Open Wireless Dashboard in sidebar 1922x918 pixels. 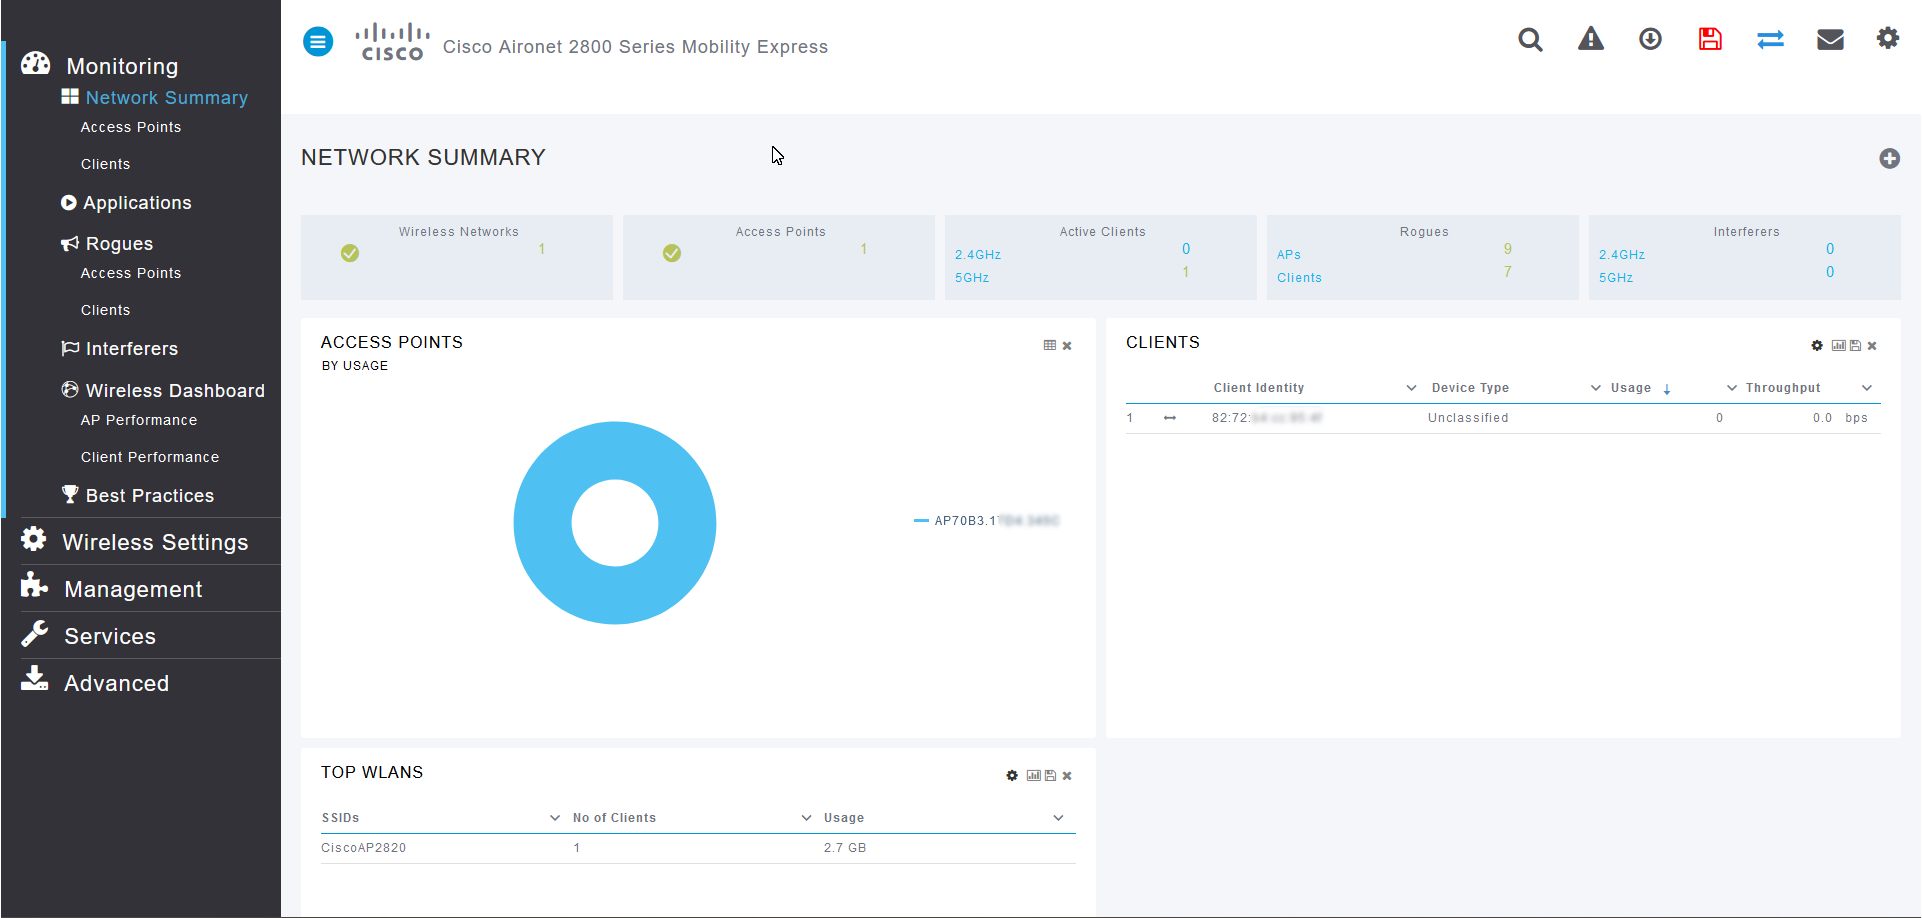tap(175, 390)
